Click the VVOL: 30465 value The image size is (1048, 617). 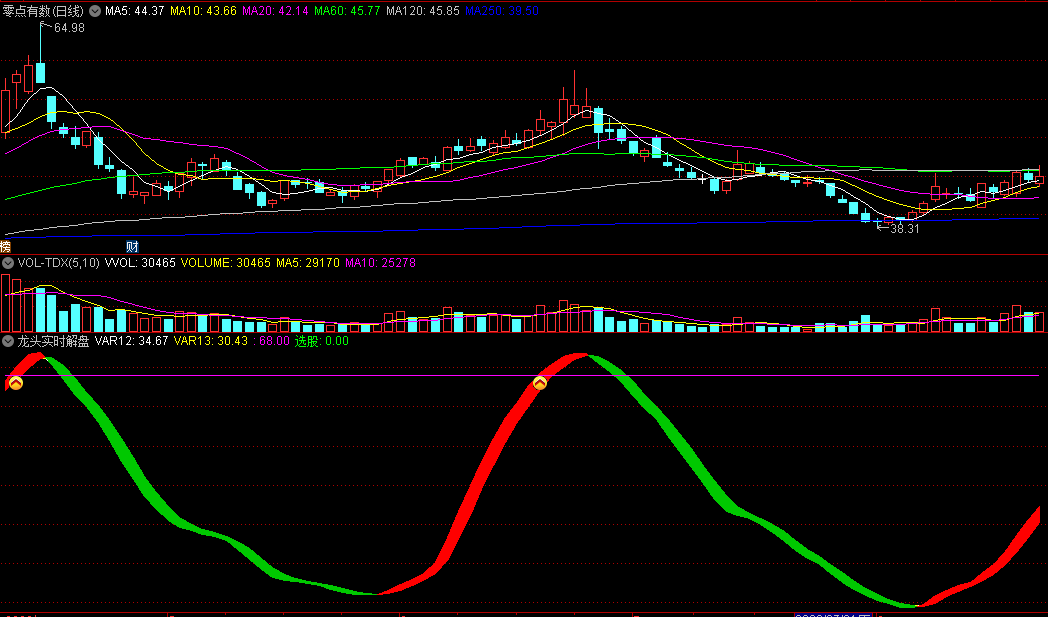pos(140,263)
